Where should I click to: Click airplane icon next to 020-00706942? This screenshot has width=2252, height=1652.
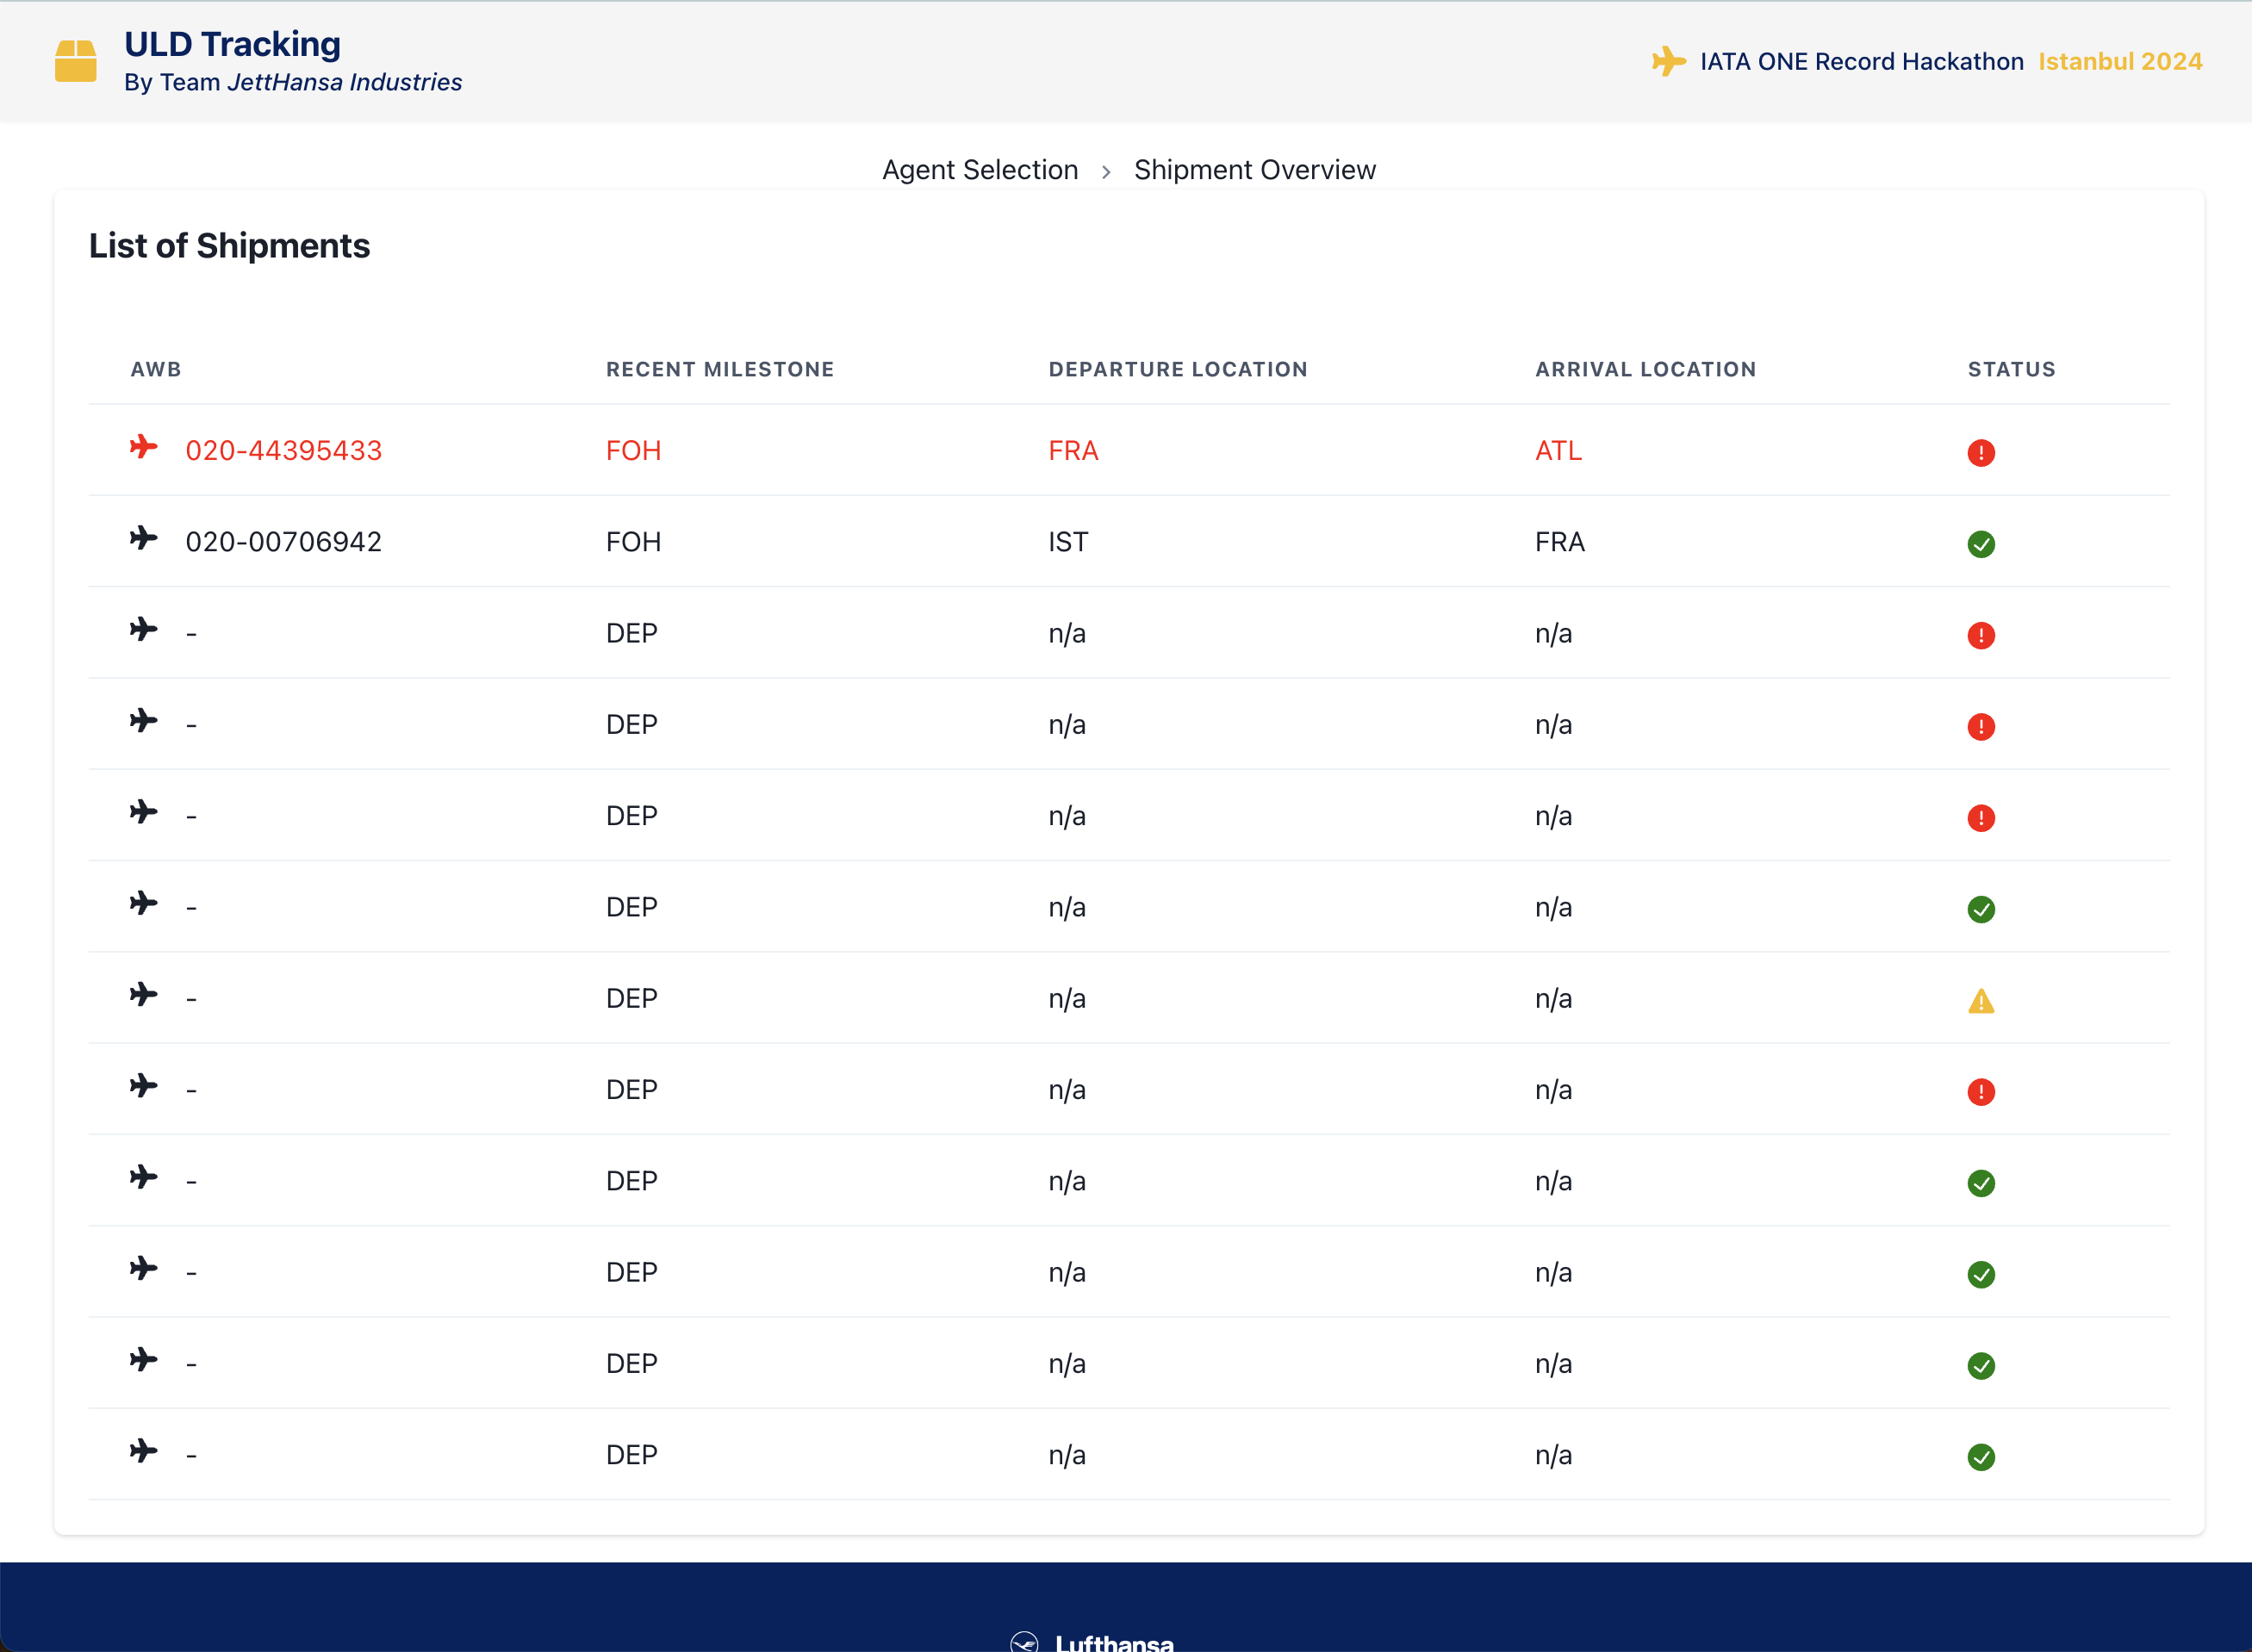coord(144,539)
